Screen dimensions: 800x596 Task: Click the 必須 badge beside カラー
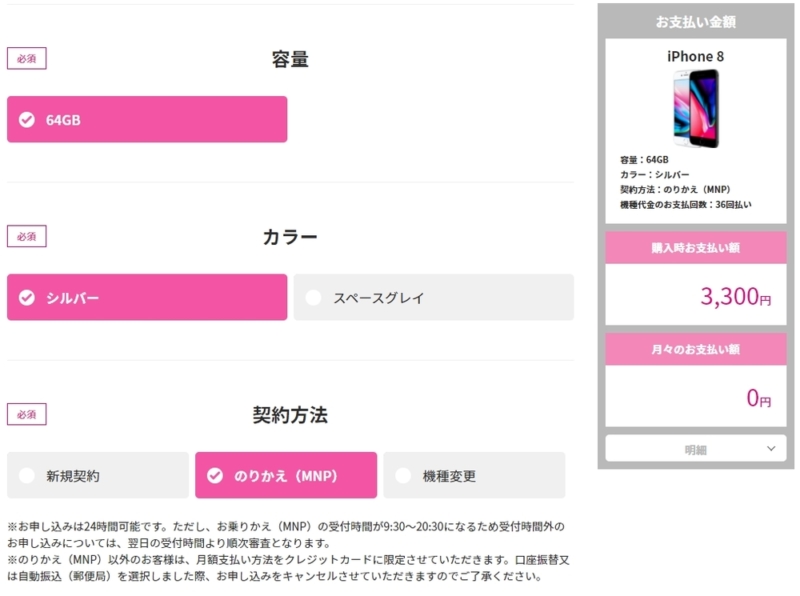pos(27,236)
